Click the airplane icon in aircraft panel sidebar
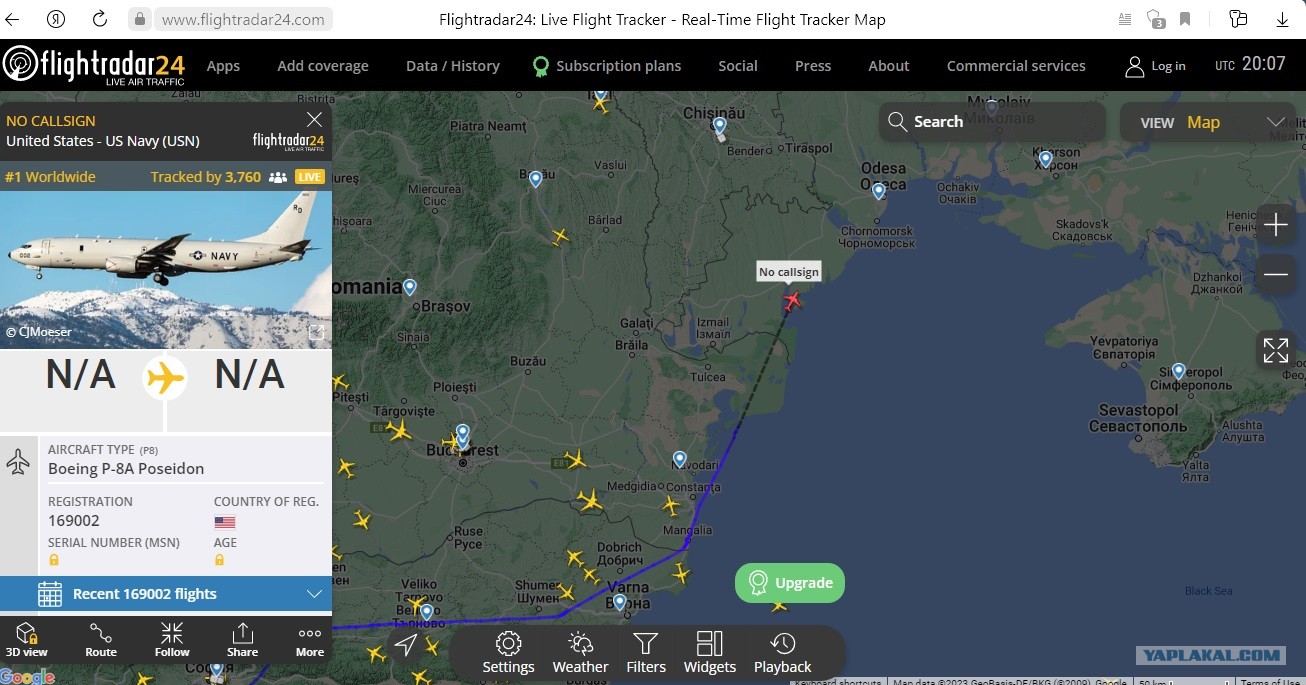 pos(18,462)
